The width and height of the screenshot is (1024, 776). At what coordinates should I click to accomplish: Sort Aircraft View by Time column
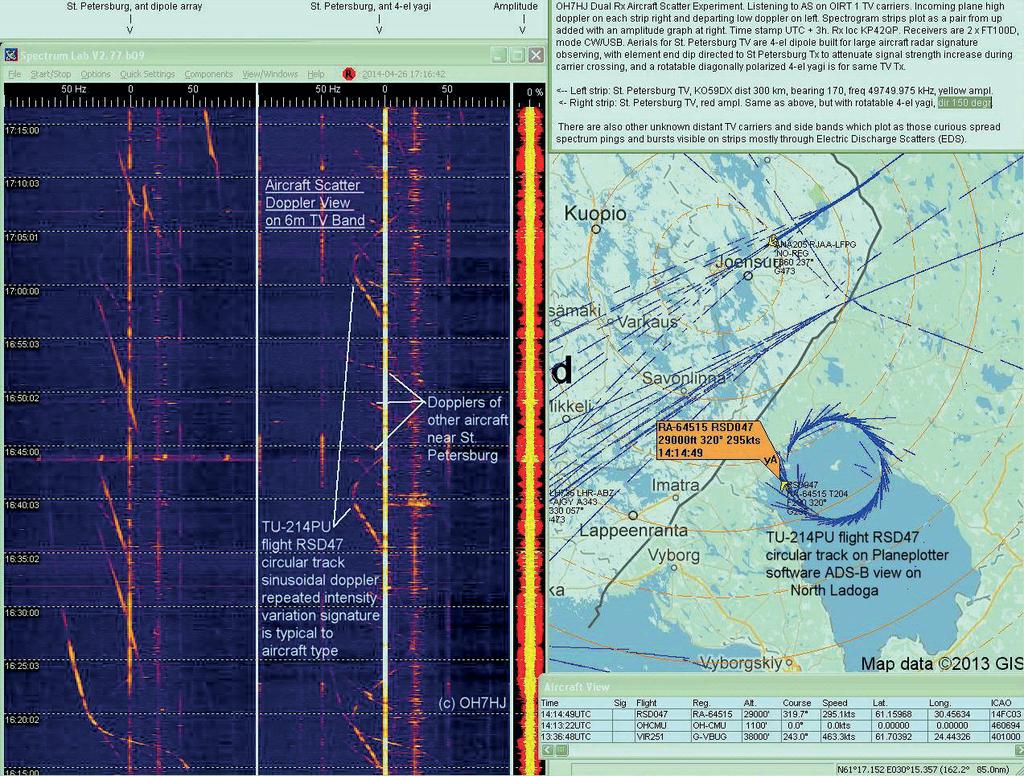coord(550,703)
